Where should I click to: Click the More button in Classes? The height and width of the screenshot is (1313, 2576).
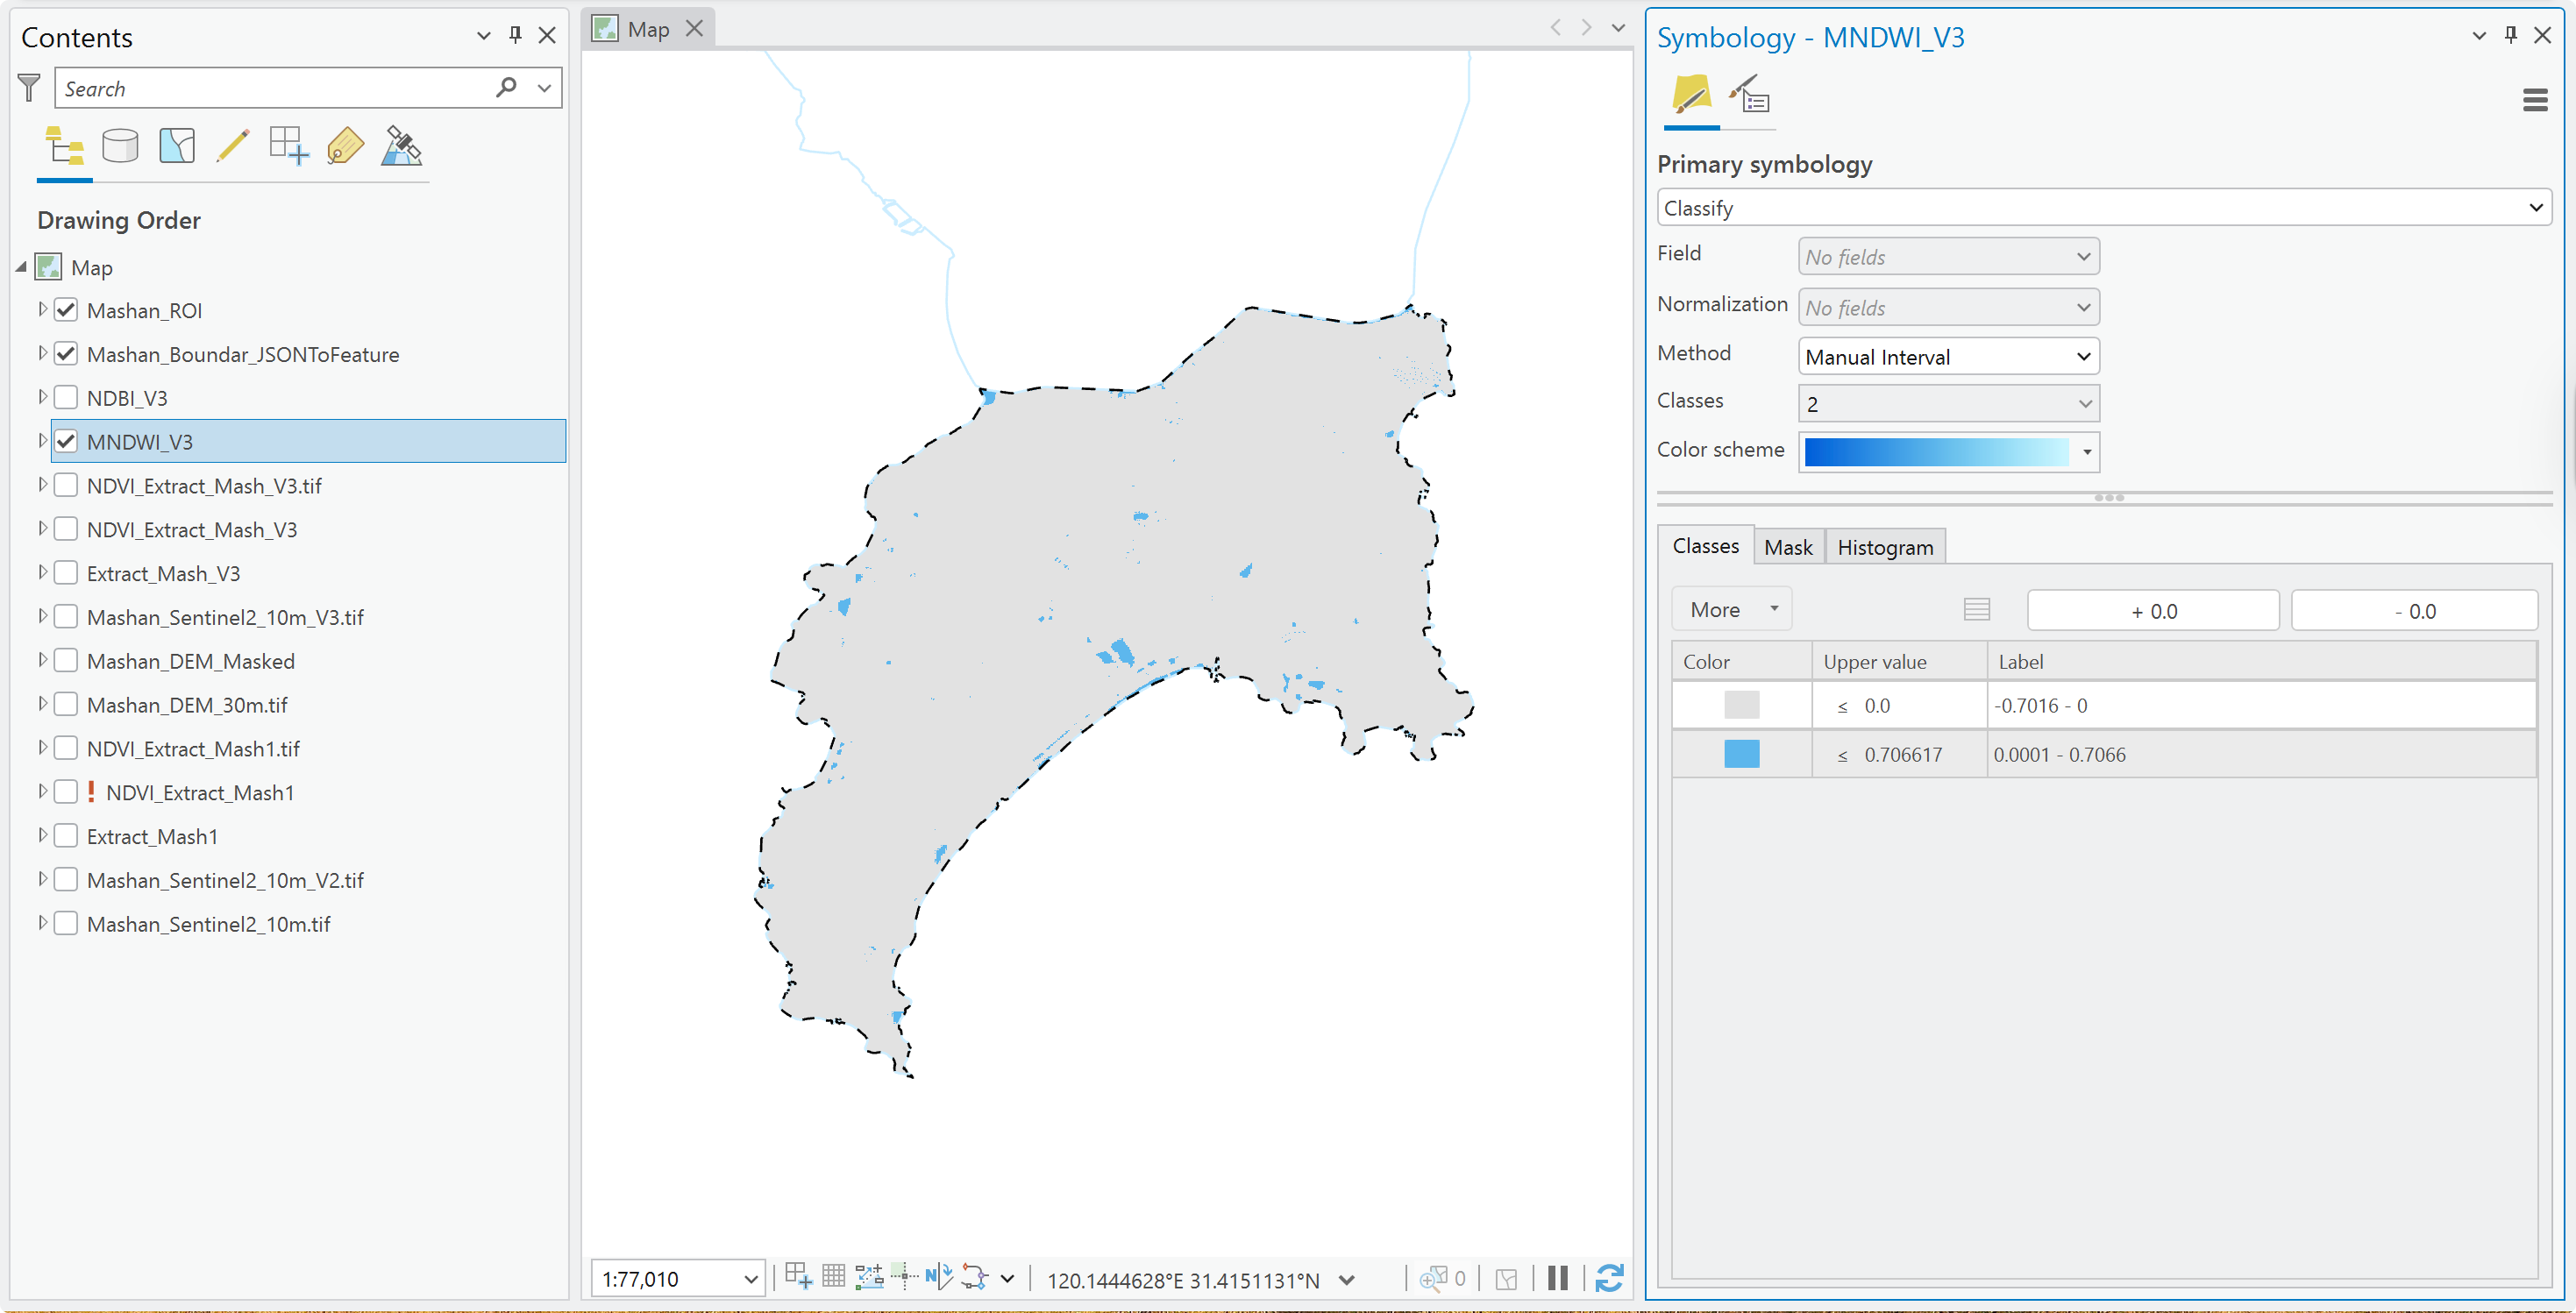[x=1731, y=609]
